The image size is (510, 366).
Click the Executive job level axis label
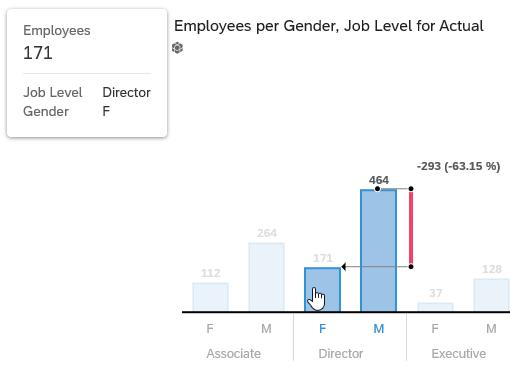(459, 353)
